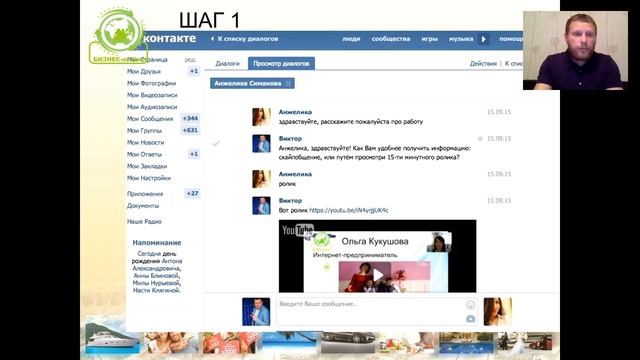Image resolution: width=640 pixels, height=360 pixels.
Task: Open Мои Настройки in sidebar
Action: (x=149, y=178)
